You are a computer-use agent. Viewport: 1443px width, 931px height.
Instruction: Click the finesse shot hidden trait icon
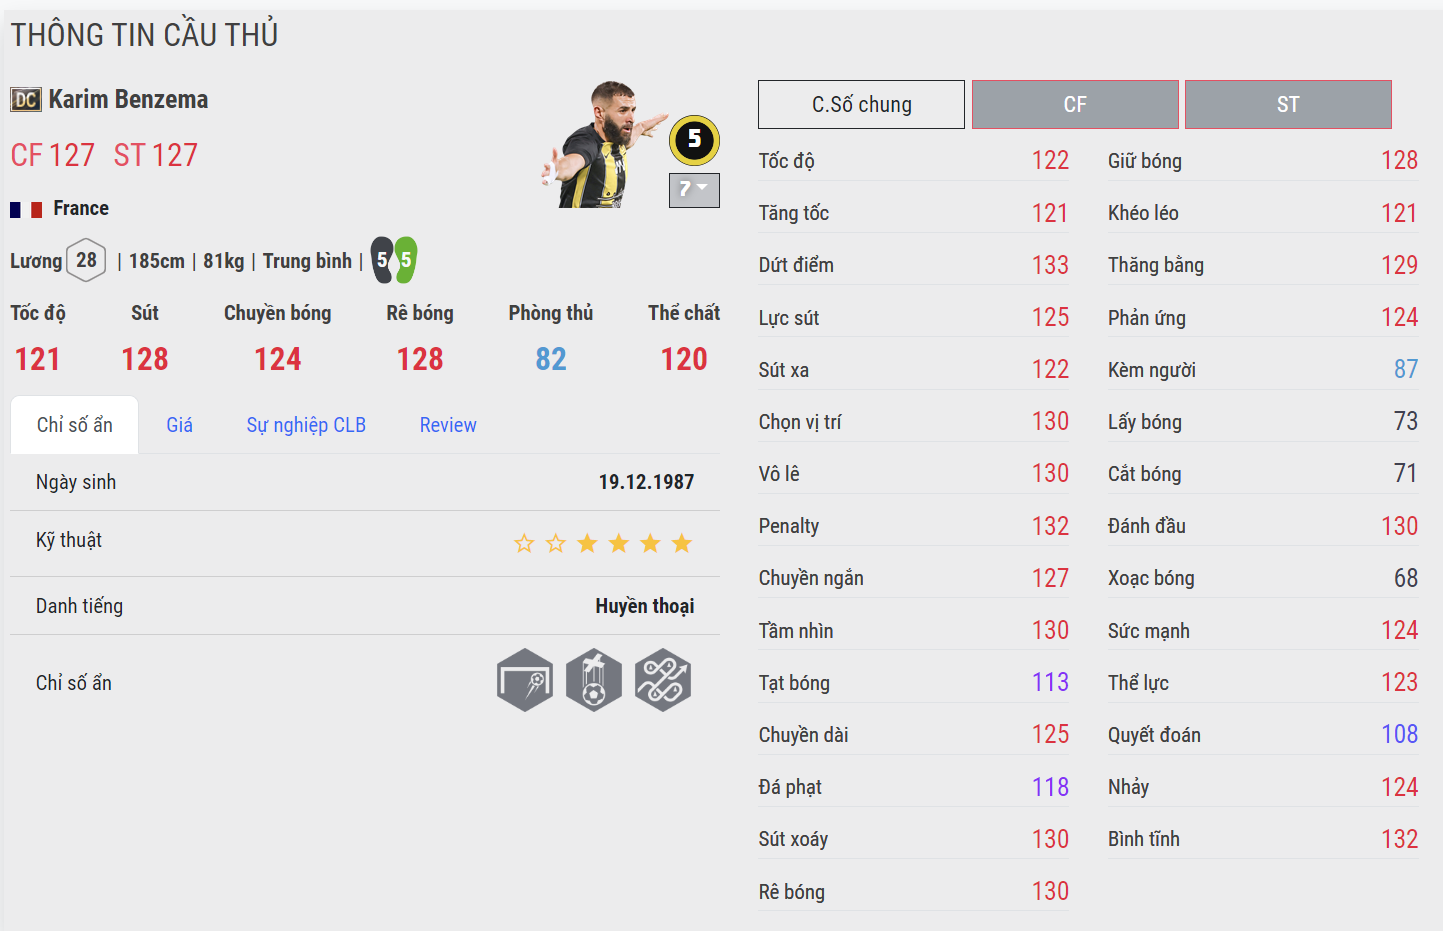pyautogui.click(x=525, y=680)
